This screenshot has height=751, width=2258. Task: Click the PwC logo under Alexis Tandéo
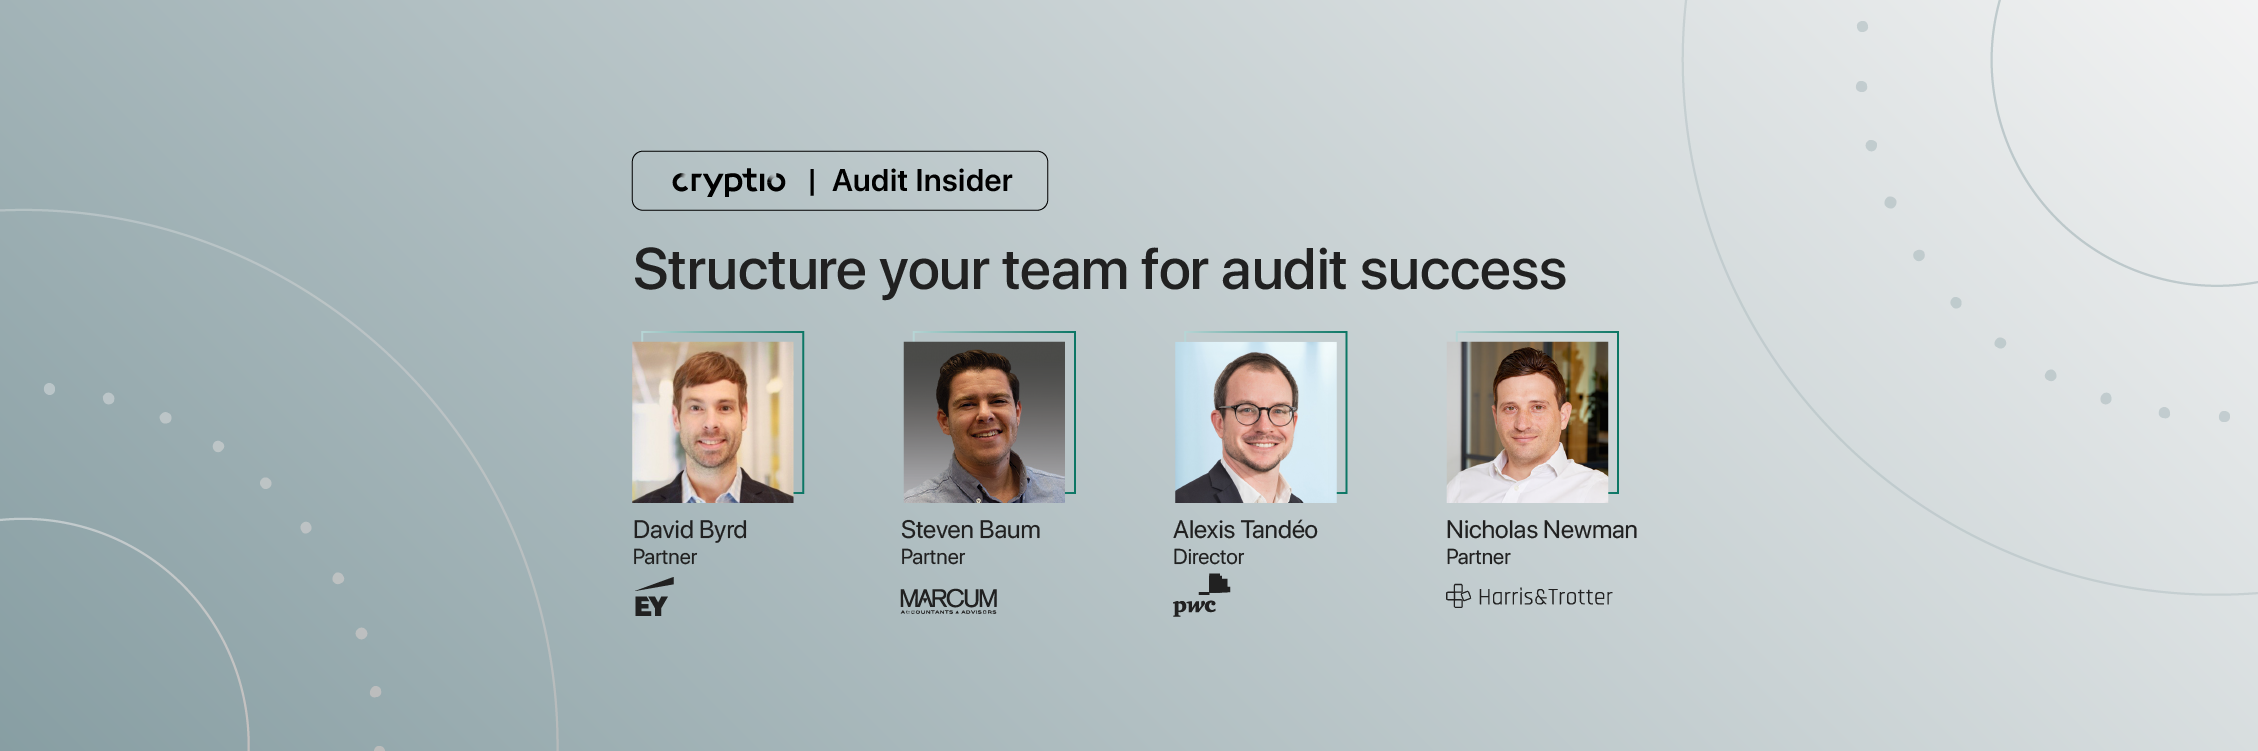click(1201, 595)
